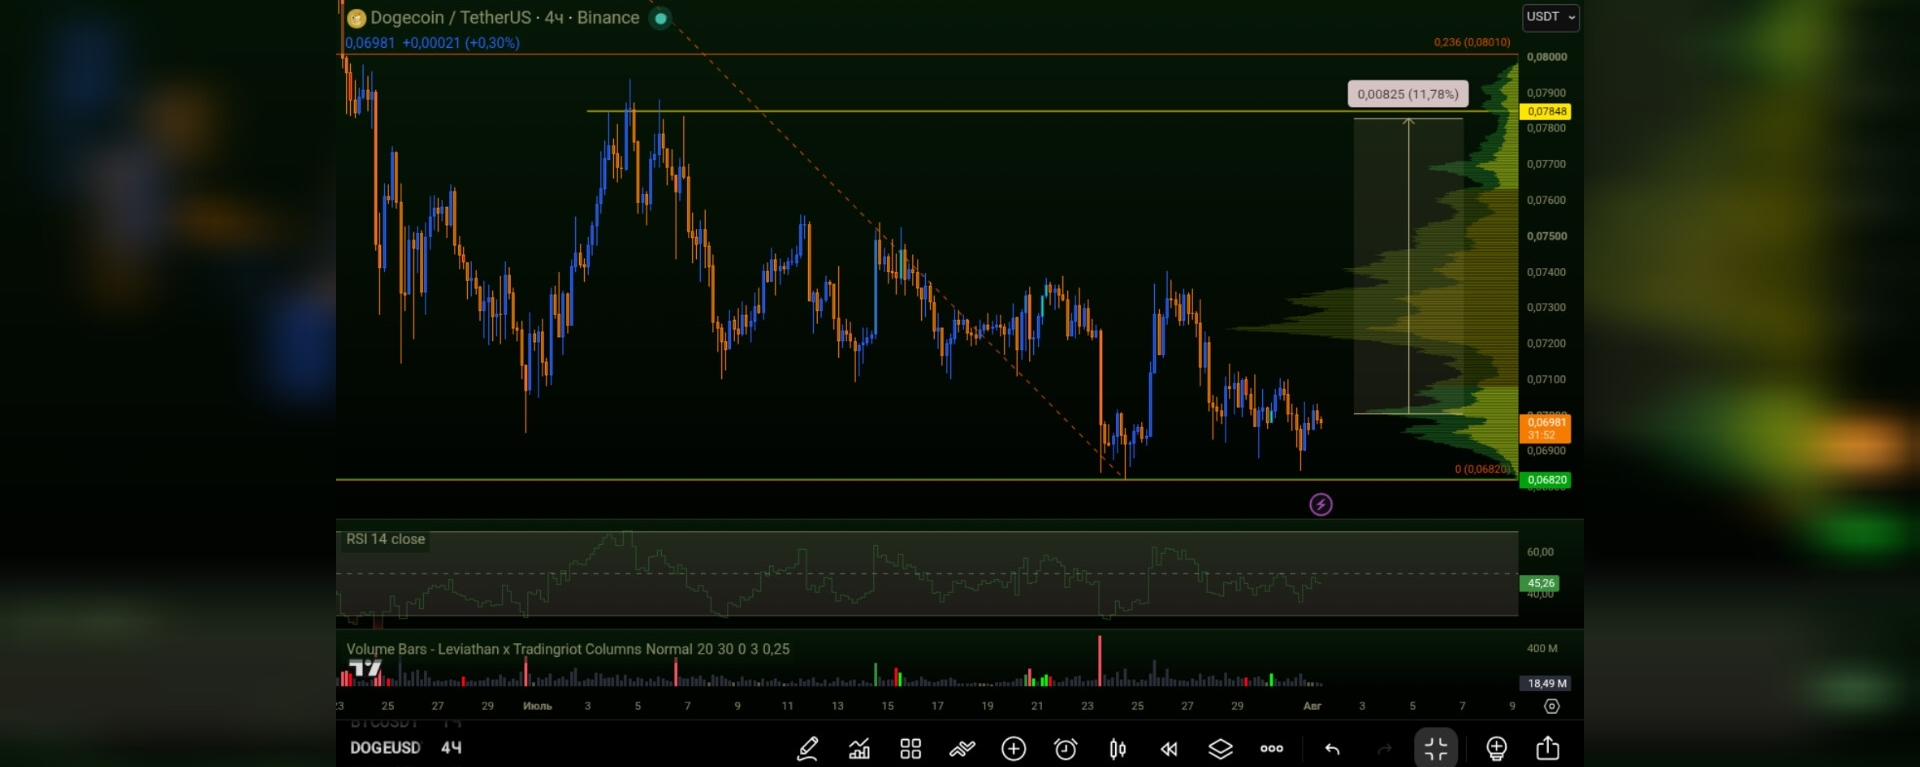Click the 60,00 RSI scale label
1920x767 pixels.
1540,552
